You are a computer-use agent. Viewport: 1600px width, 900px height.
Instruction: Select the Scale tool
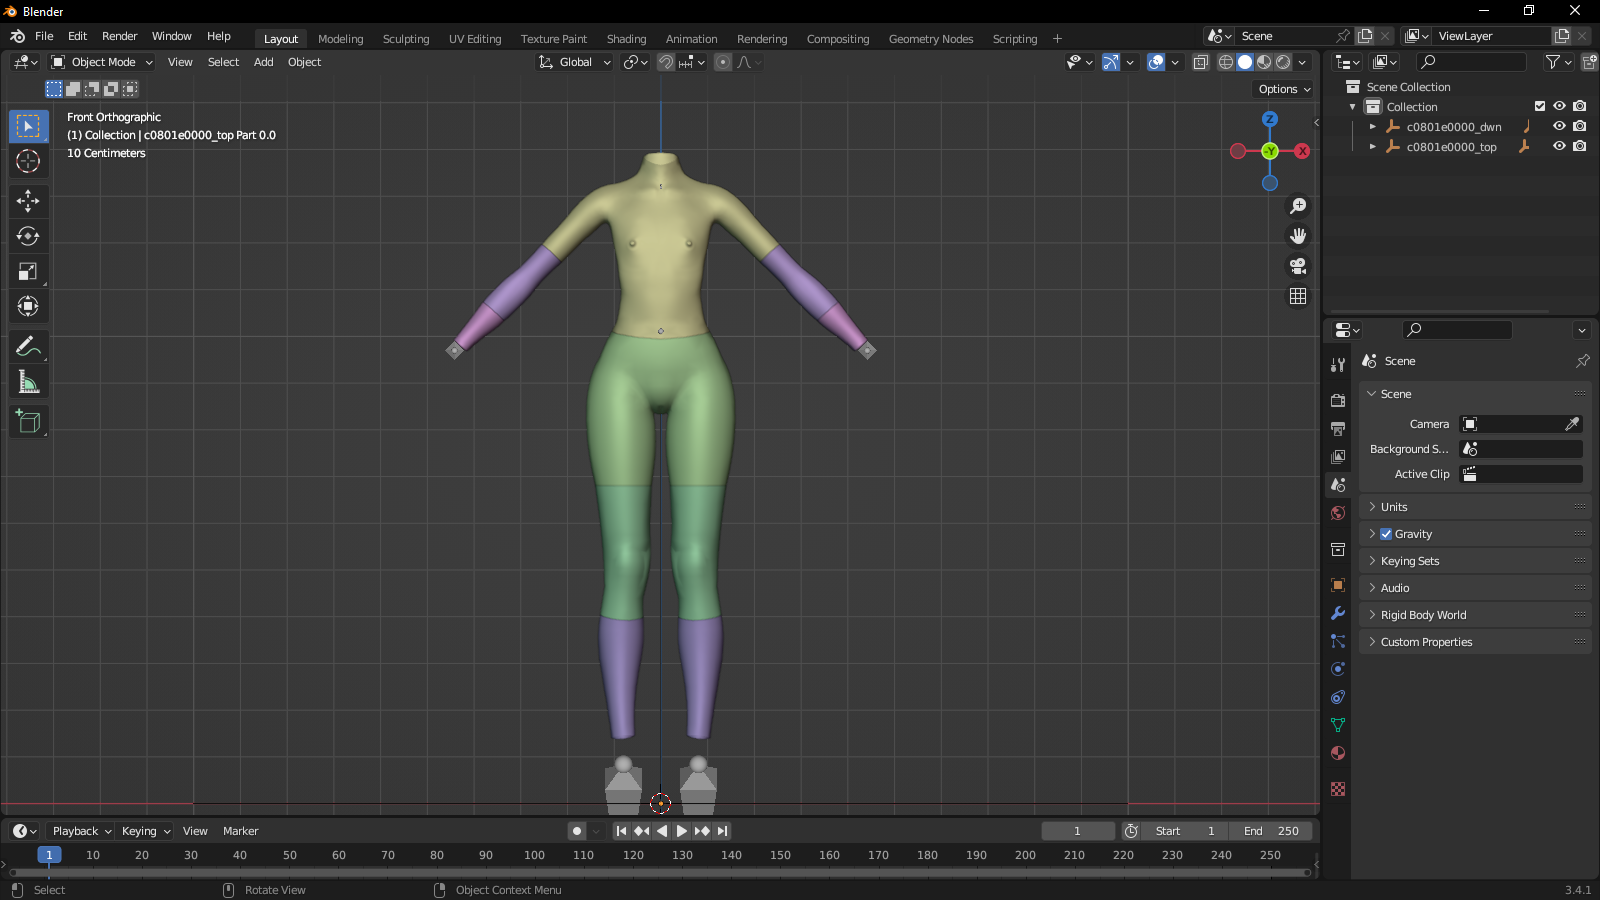point(29,271)
